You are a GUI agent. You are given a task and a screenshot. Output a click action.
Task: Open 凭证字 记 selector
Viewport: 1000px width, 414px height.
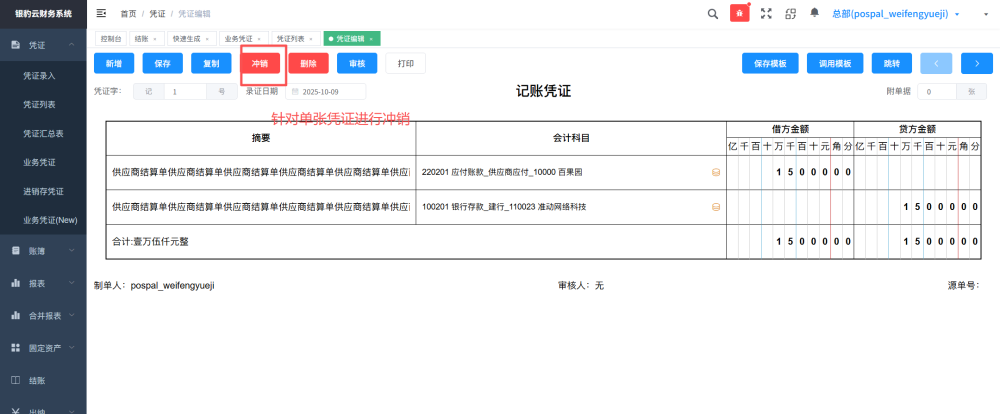[x=149, y=92]
